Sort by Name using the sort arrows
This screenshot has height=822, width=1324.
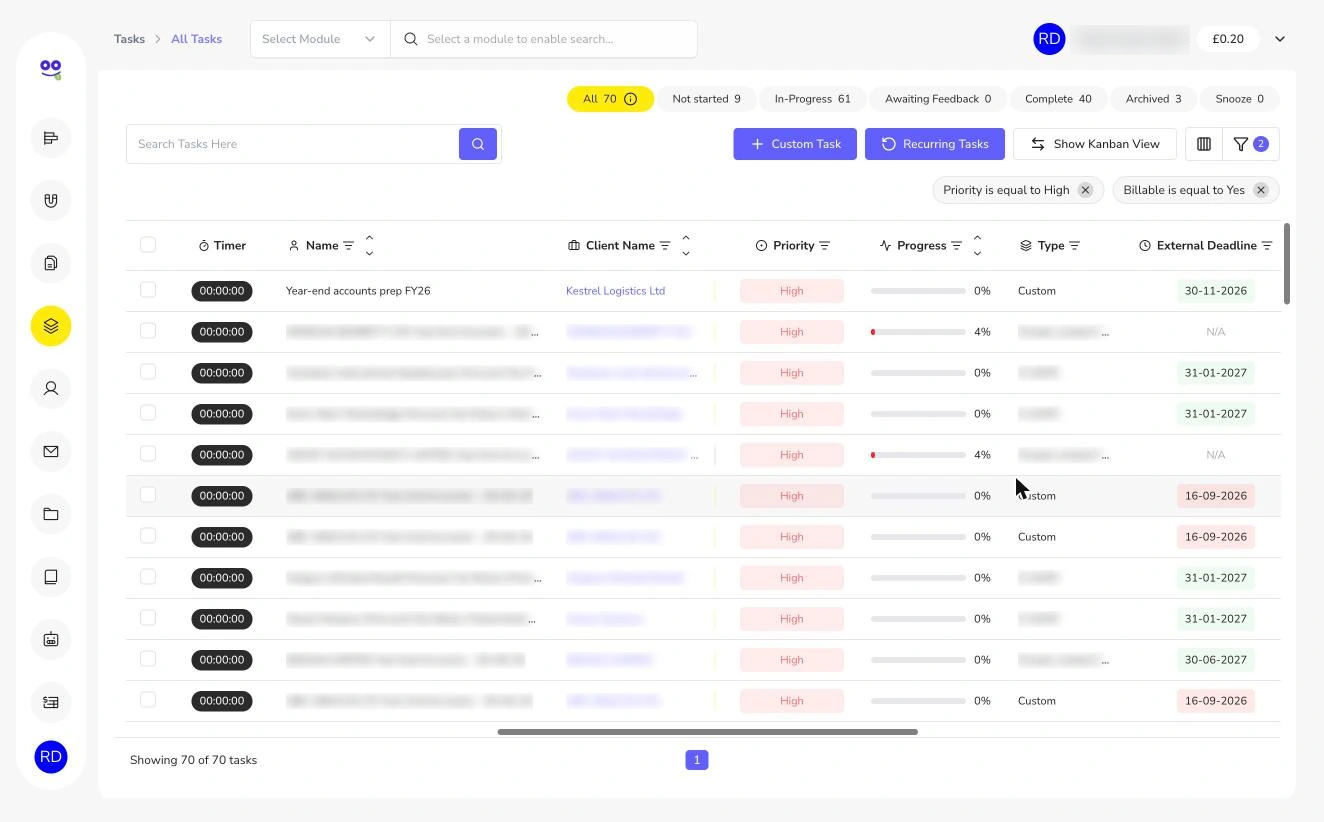tap(369, 245)
